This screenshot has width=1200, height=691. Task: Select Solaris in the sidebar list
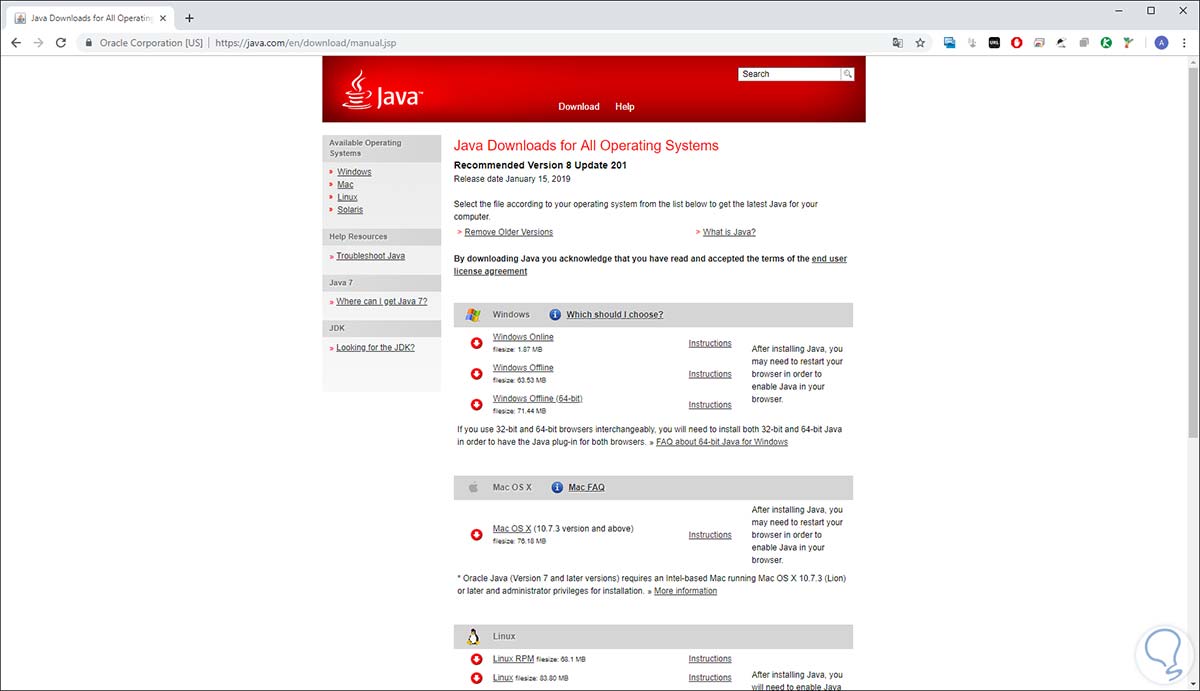[350, 210]
